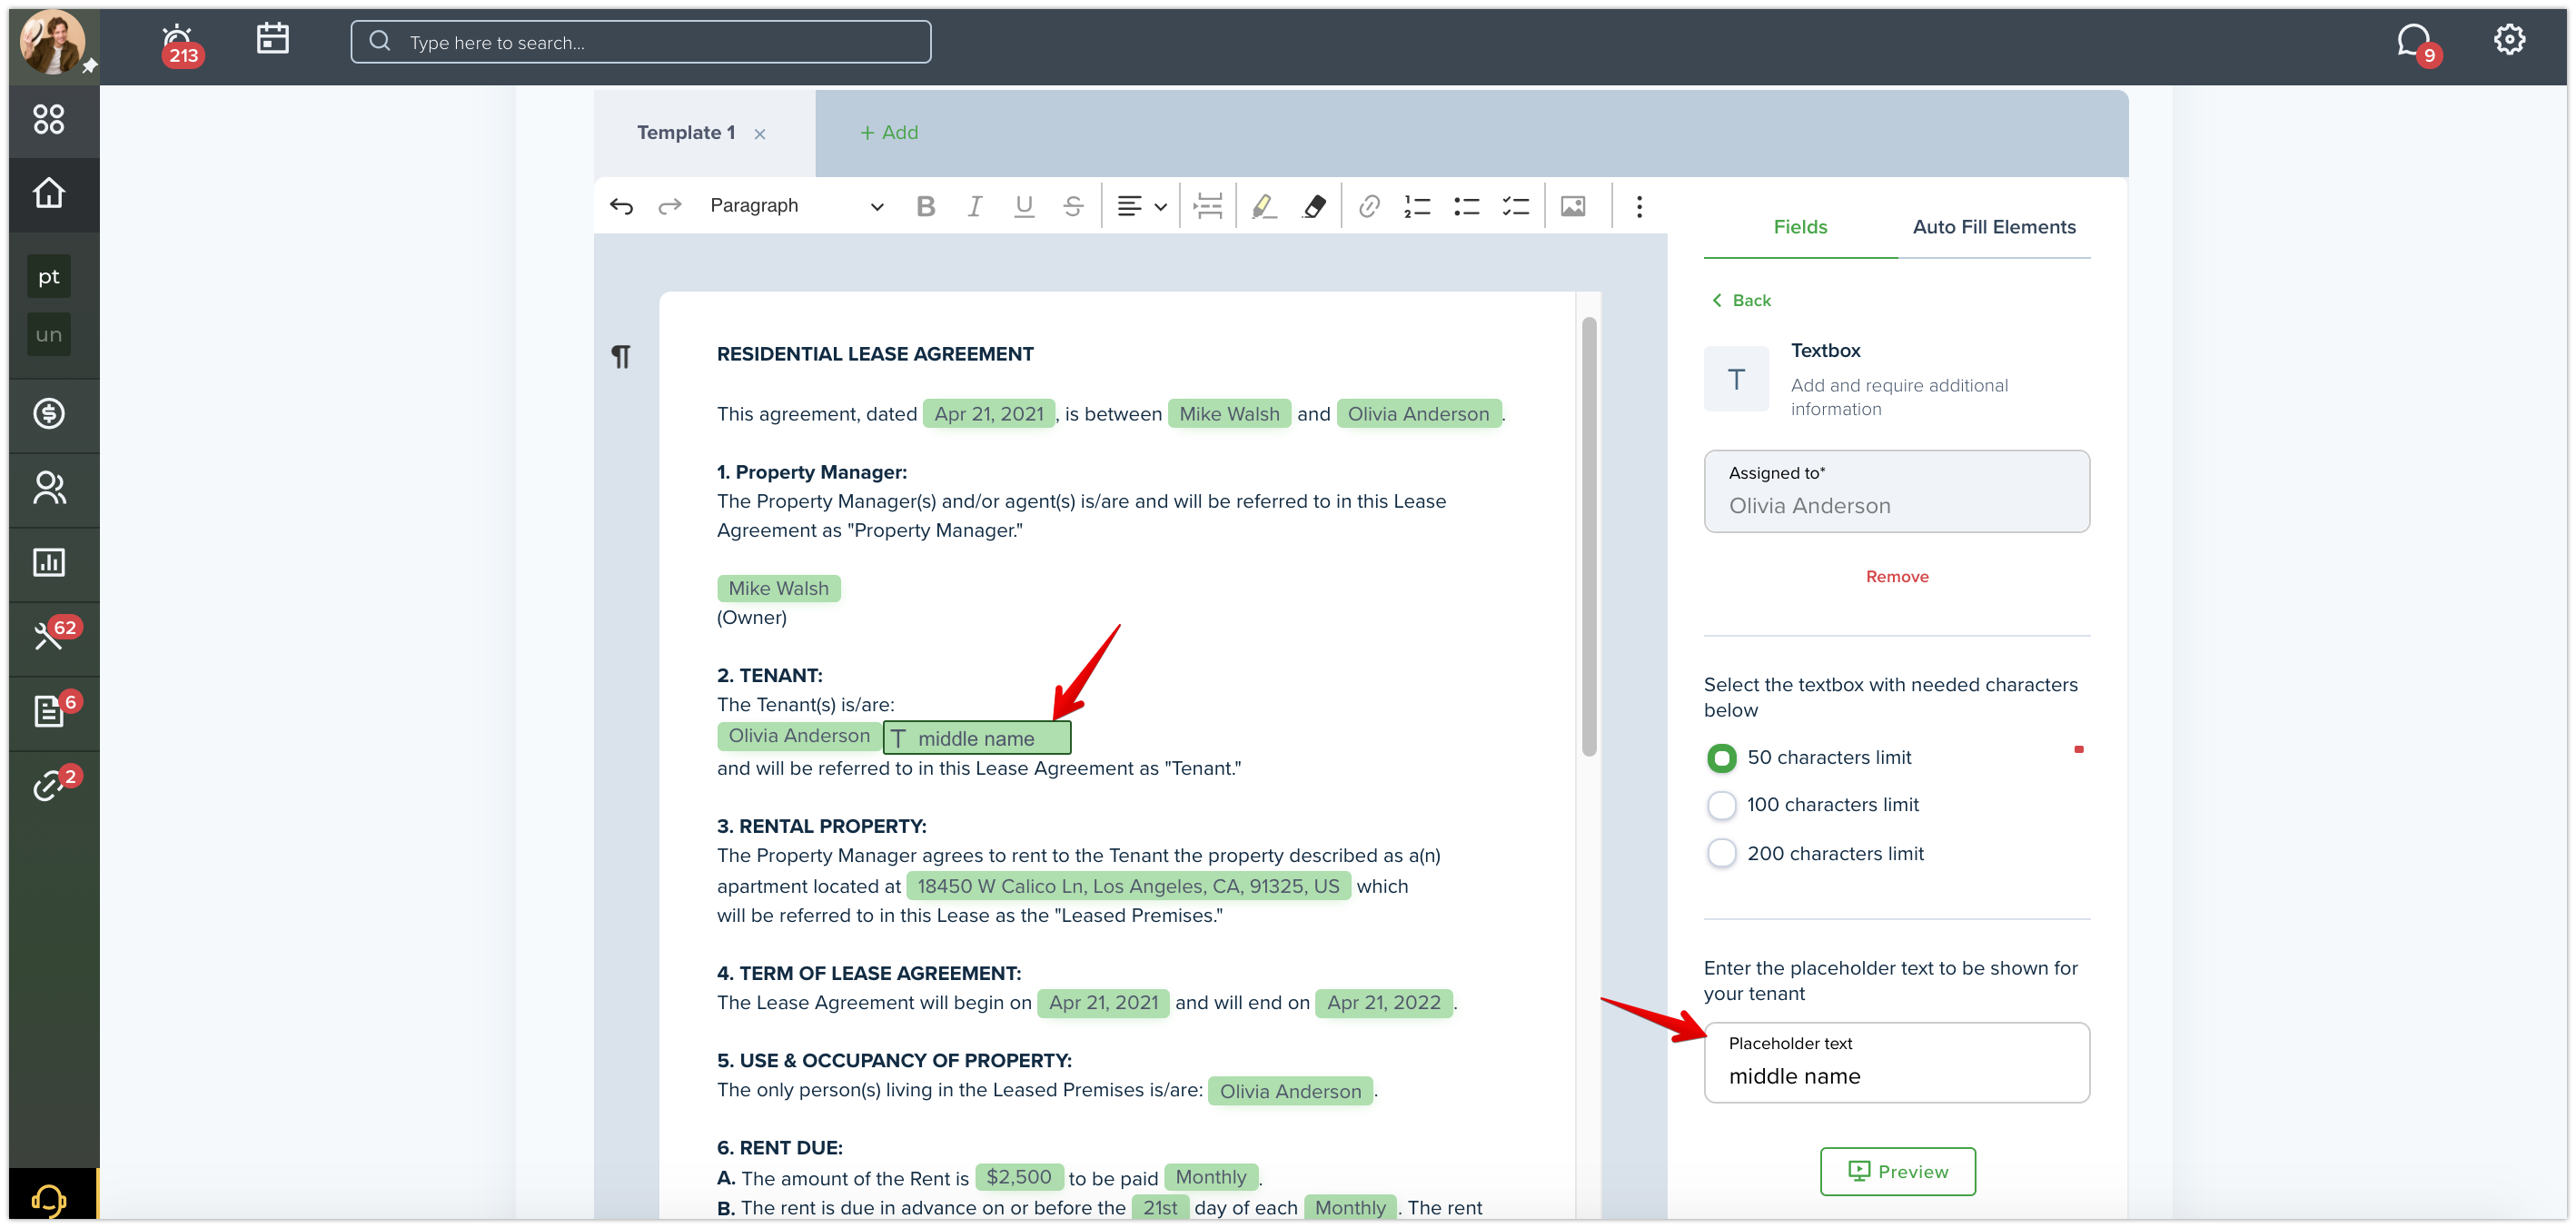Open the accounting dollar icon in sidebar
Viewport: 2576px width, 1228px height.
49,414
